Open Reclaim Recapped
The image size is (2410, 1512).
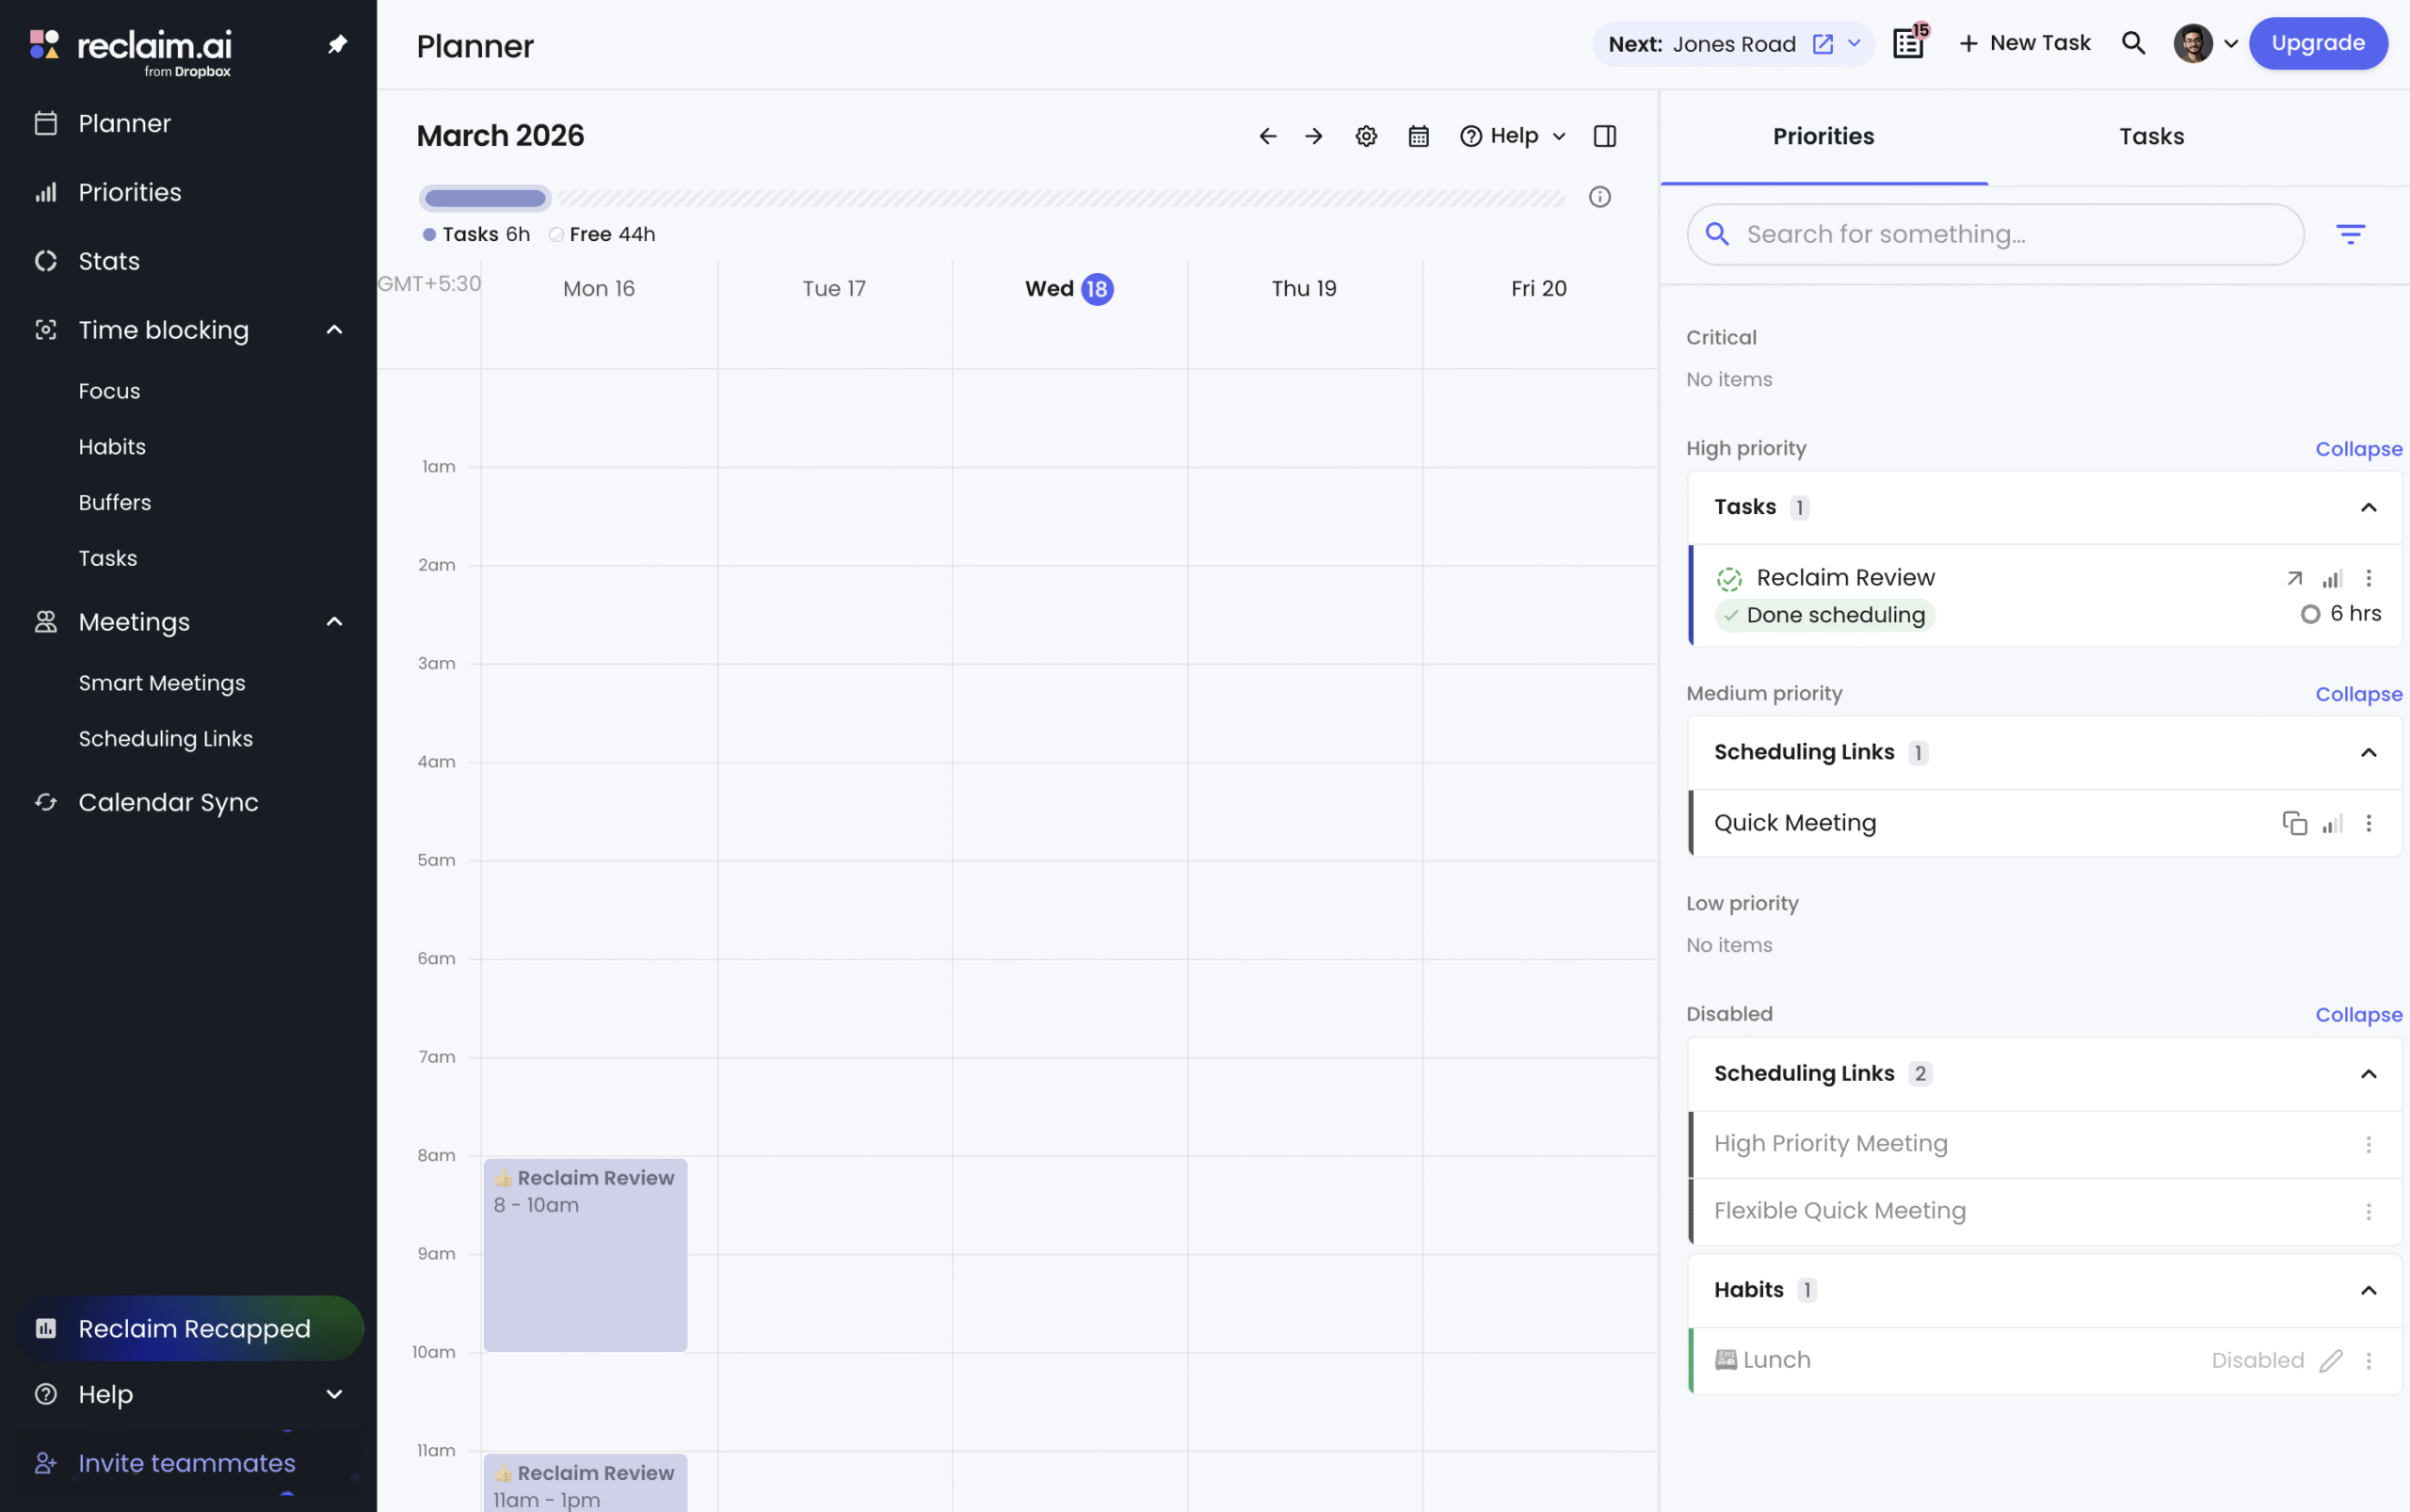pos(189,1328)
